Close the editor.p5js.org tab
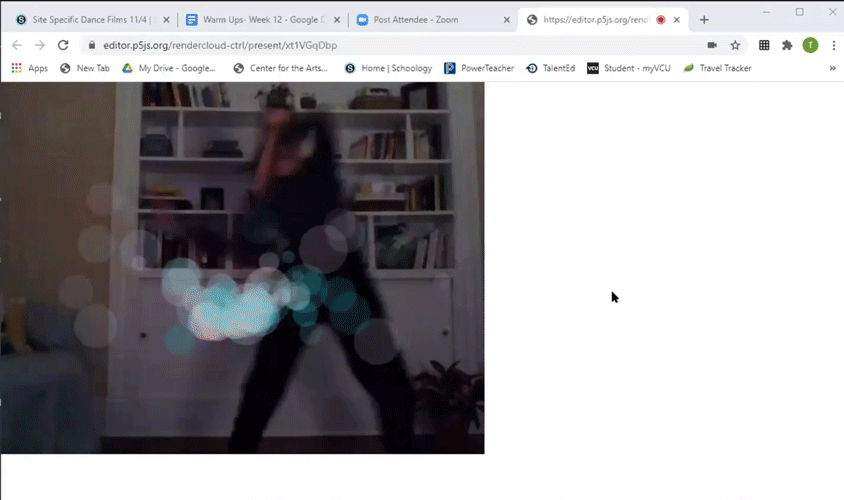The height and width of the screenshot is (500, 844). [x=677, y=20]
